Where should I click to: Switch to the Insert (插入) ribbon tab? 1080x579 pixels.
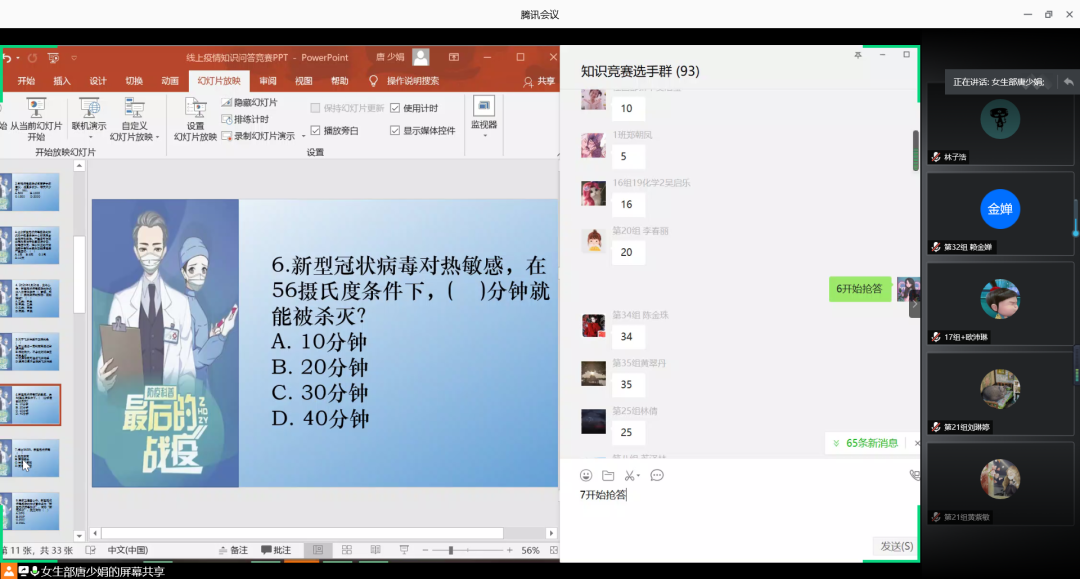click(62, 81)
